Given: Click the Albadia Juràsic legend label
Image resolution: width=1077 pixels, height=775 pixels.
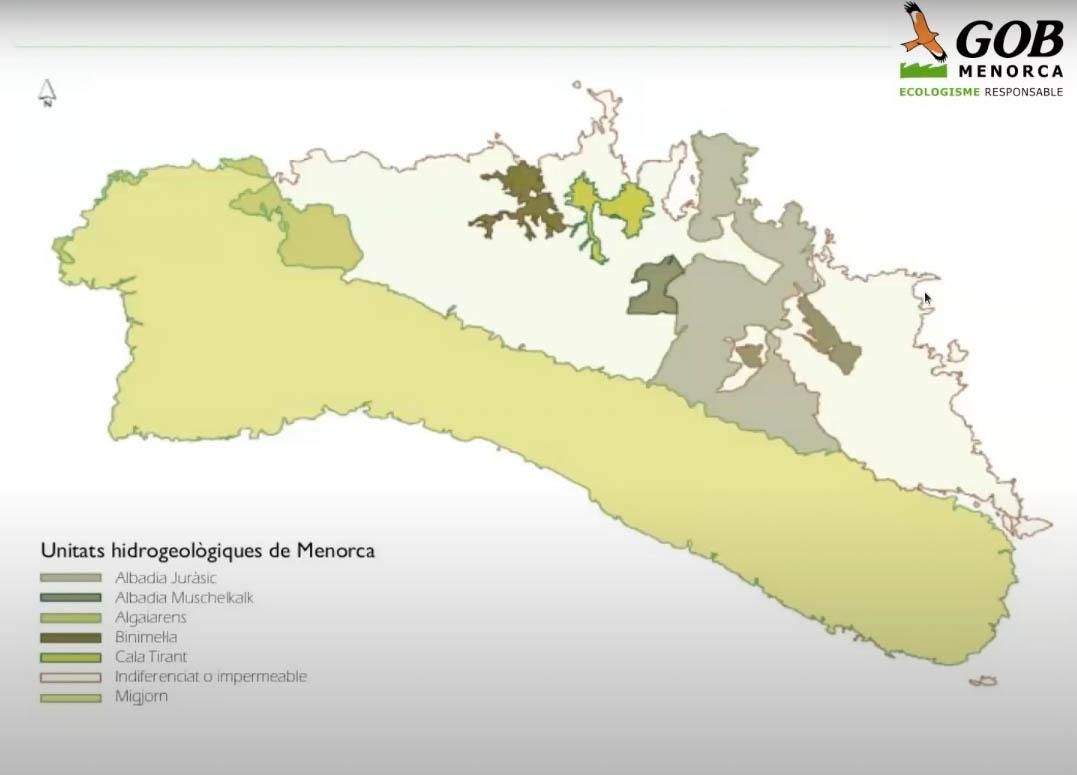Looking at the screenshot, I should pos(166,578).
